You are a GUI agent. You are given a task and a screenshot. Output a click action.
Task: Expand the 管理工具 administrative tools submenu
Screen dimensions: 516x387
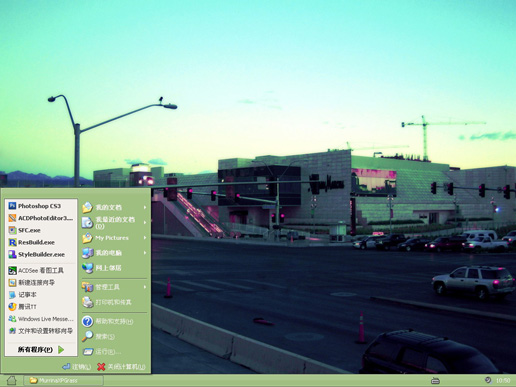coord(114,287)
